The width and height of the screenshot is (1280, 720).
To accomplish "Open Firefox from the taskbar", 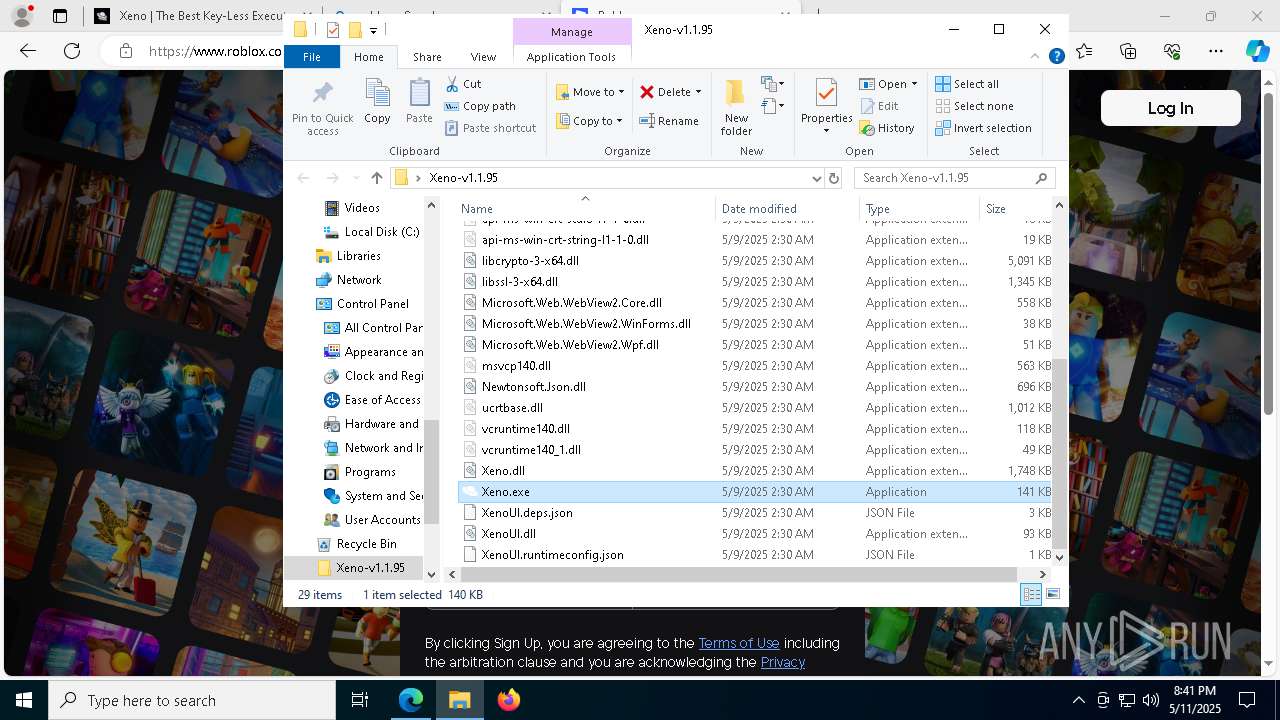I will coord(509,700).
